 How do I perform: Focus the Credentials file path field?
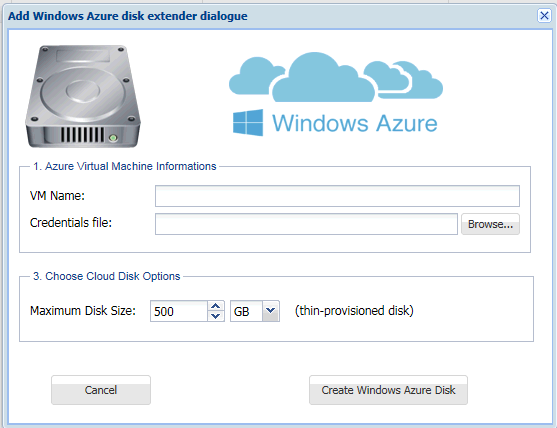306,224
